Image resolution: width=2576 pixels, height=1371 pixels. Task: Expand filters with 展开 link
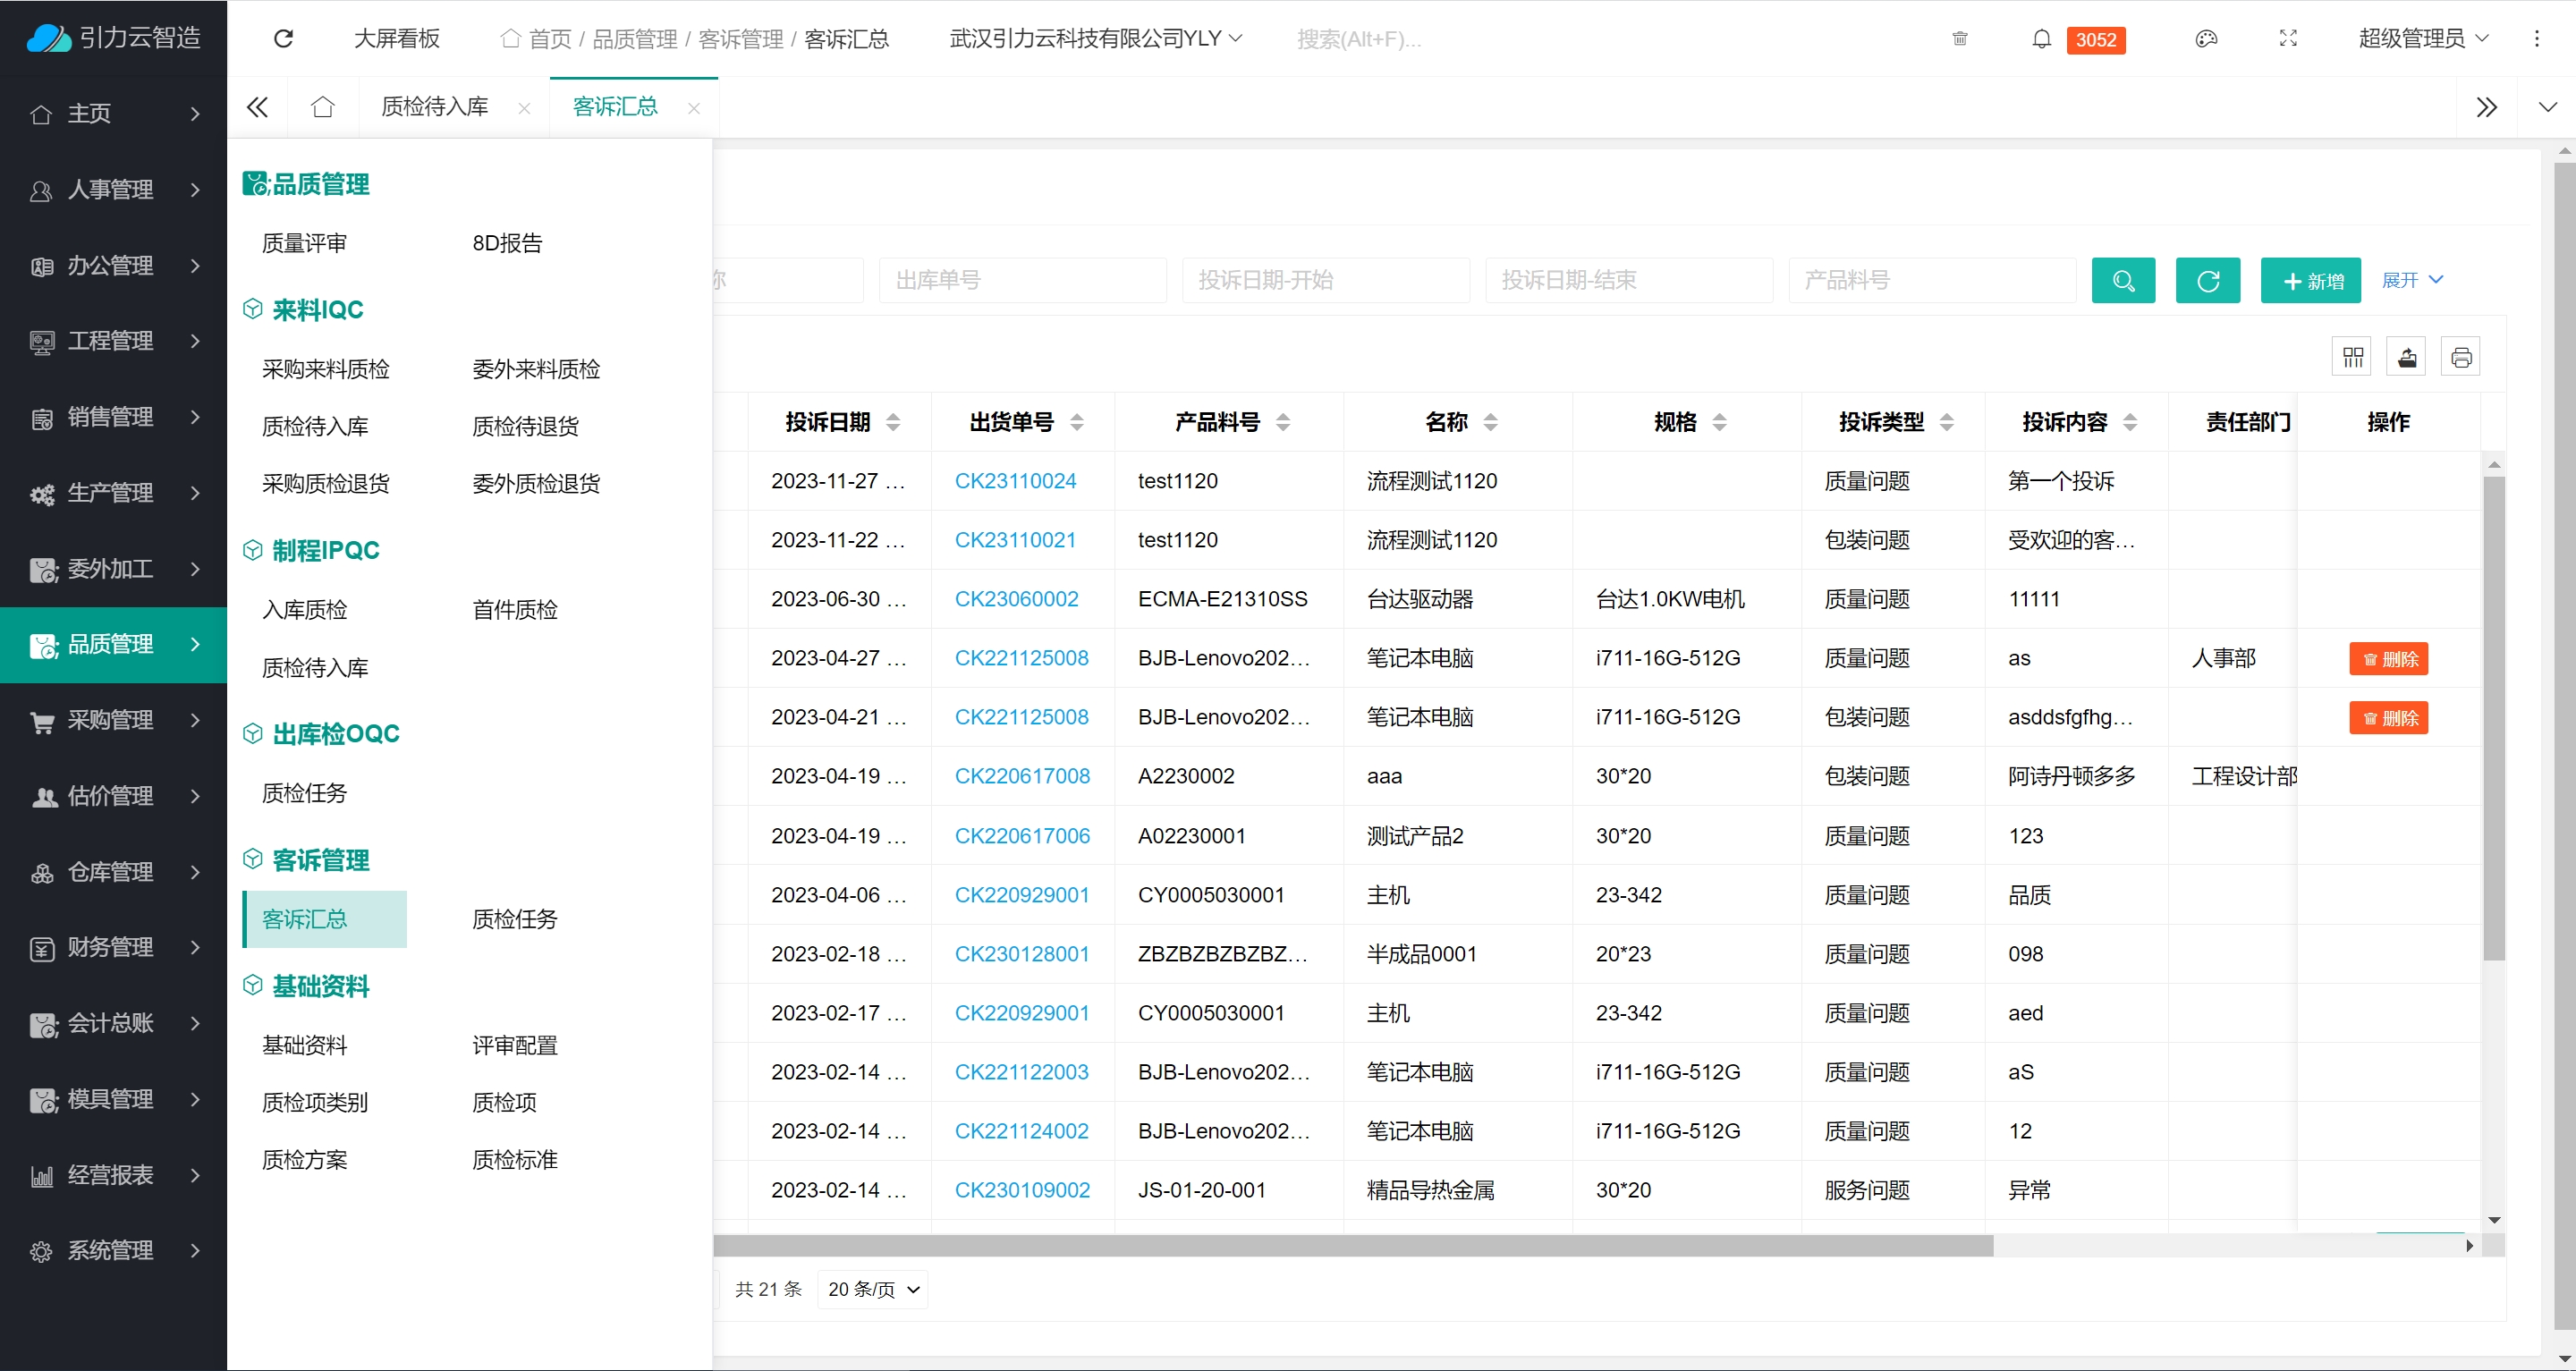(x=2411, y=280)
